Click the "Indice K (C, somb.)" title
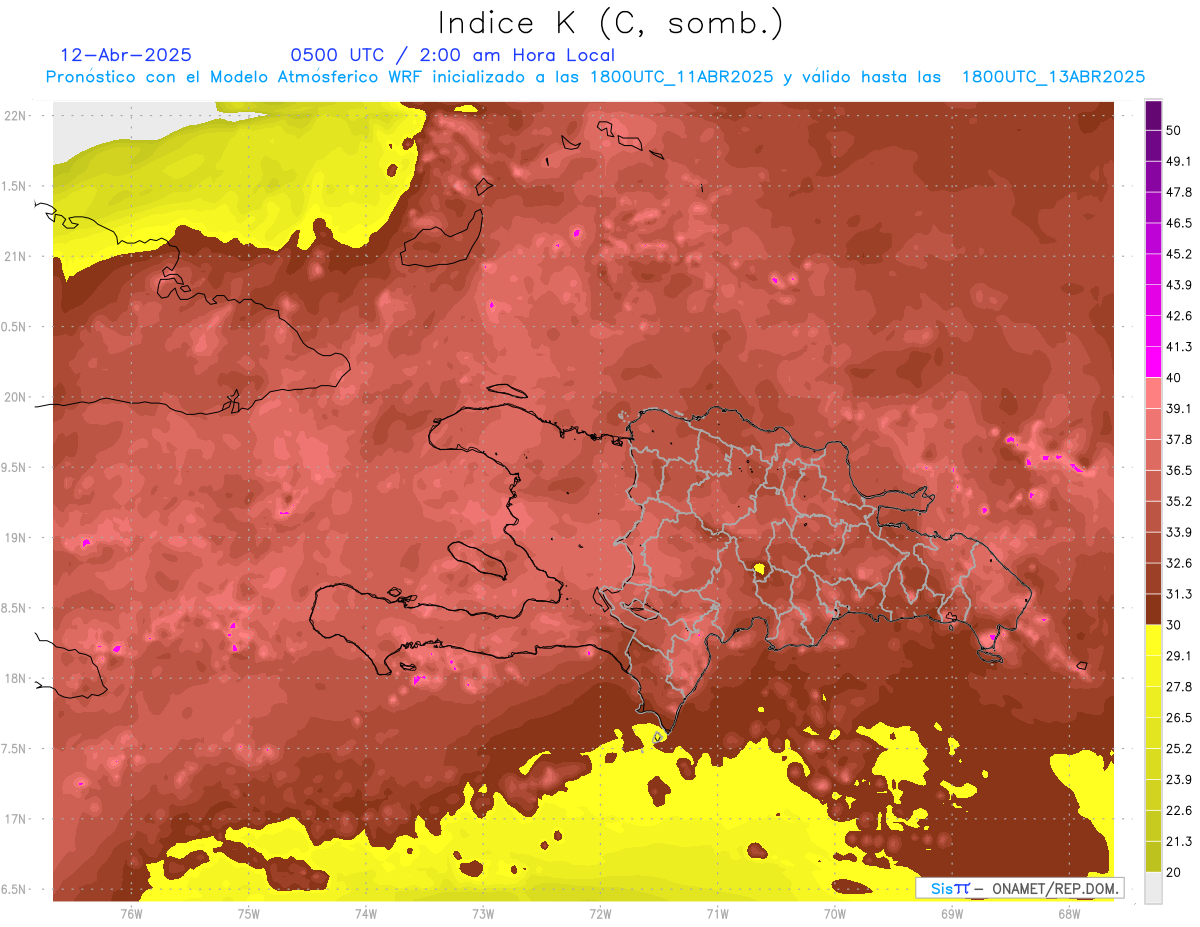Viewport: 1200px width, 927px height. point(611,23)
